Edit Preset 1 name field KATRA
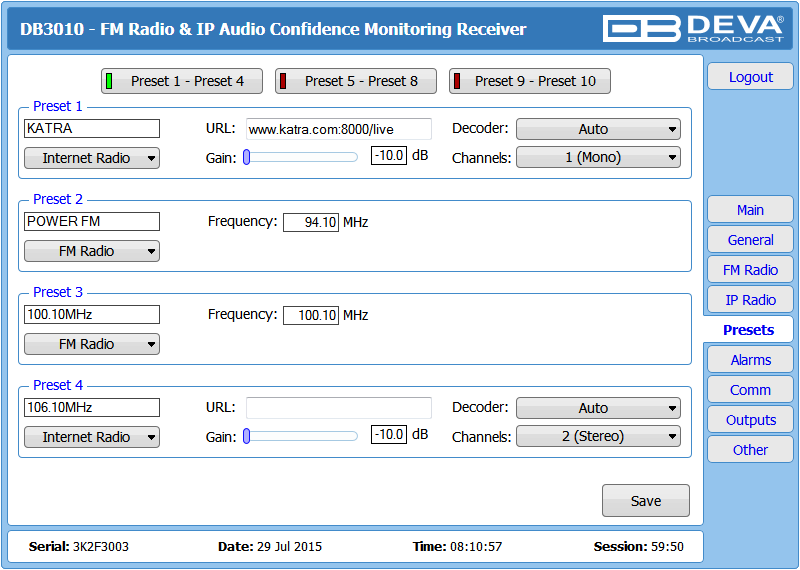800x570 pixels. point(92,128)
